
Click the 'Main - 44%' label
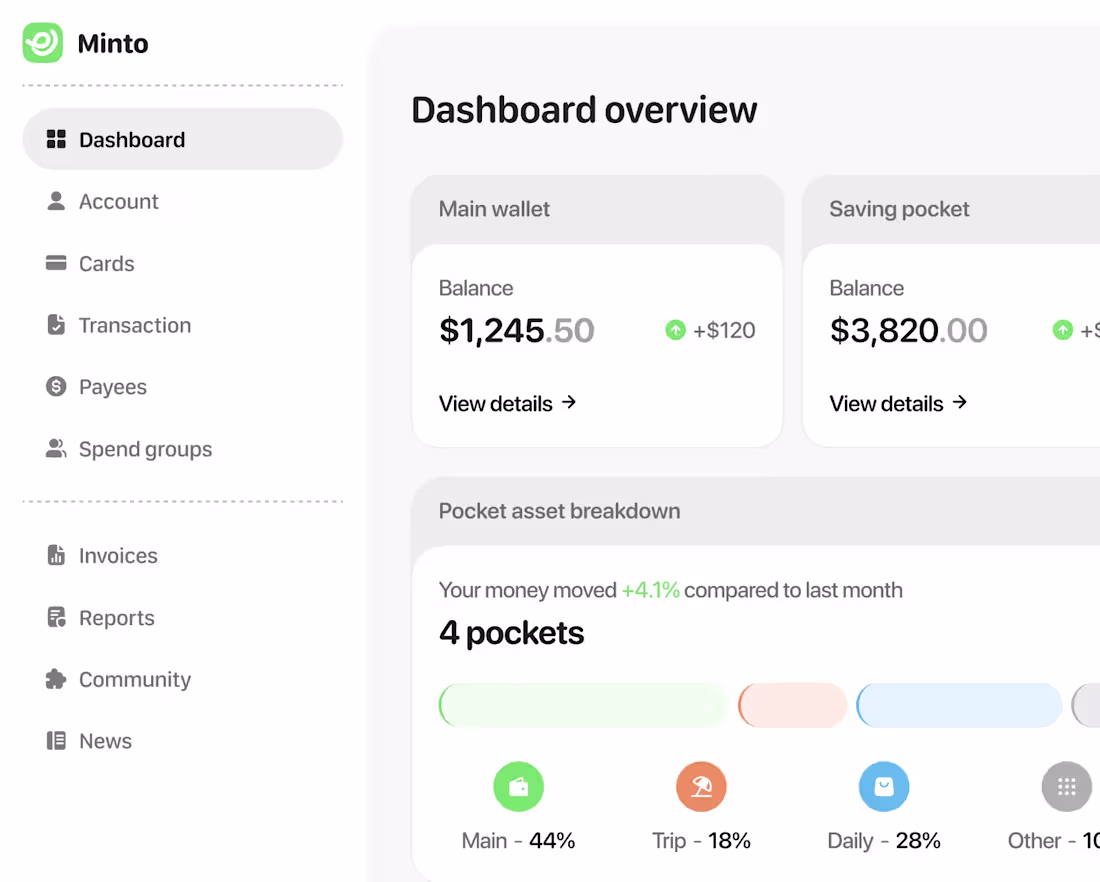point(518,841)
